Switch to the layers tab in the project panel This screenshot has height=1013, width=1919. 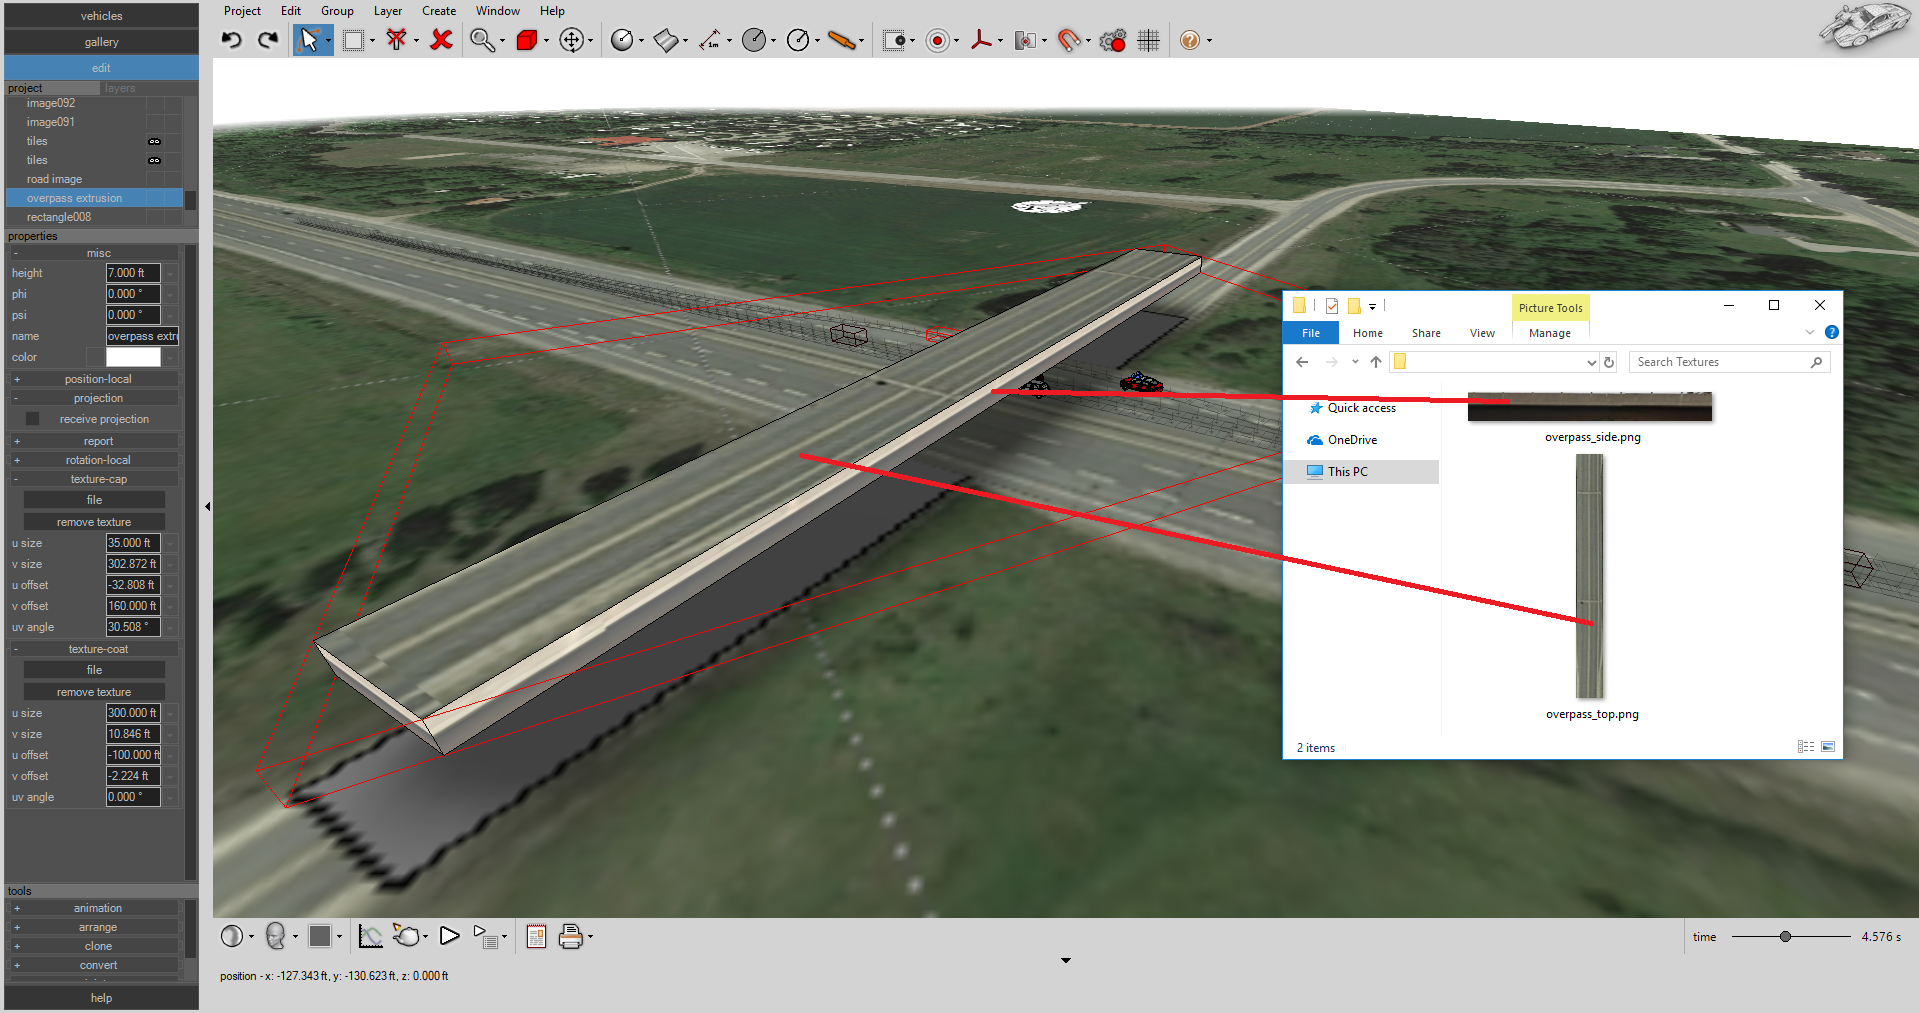click(119, 88)
